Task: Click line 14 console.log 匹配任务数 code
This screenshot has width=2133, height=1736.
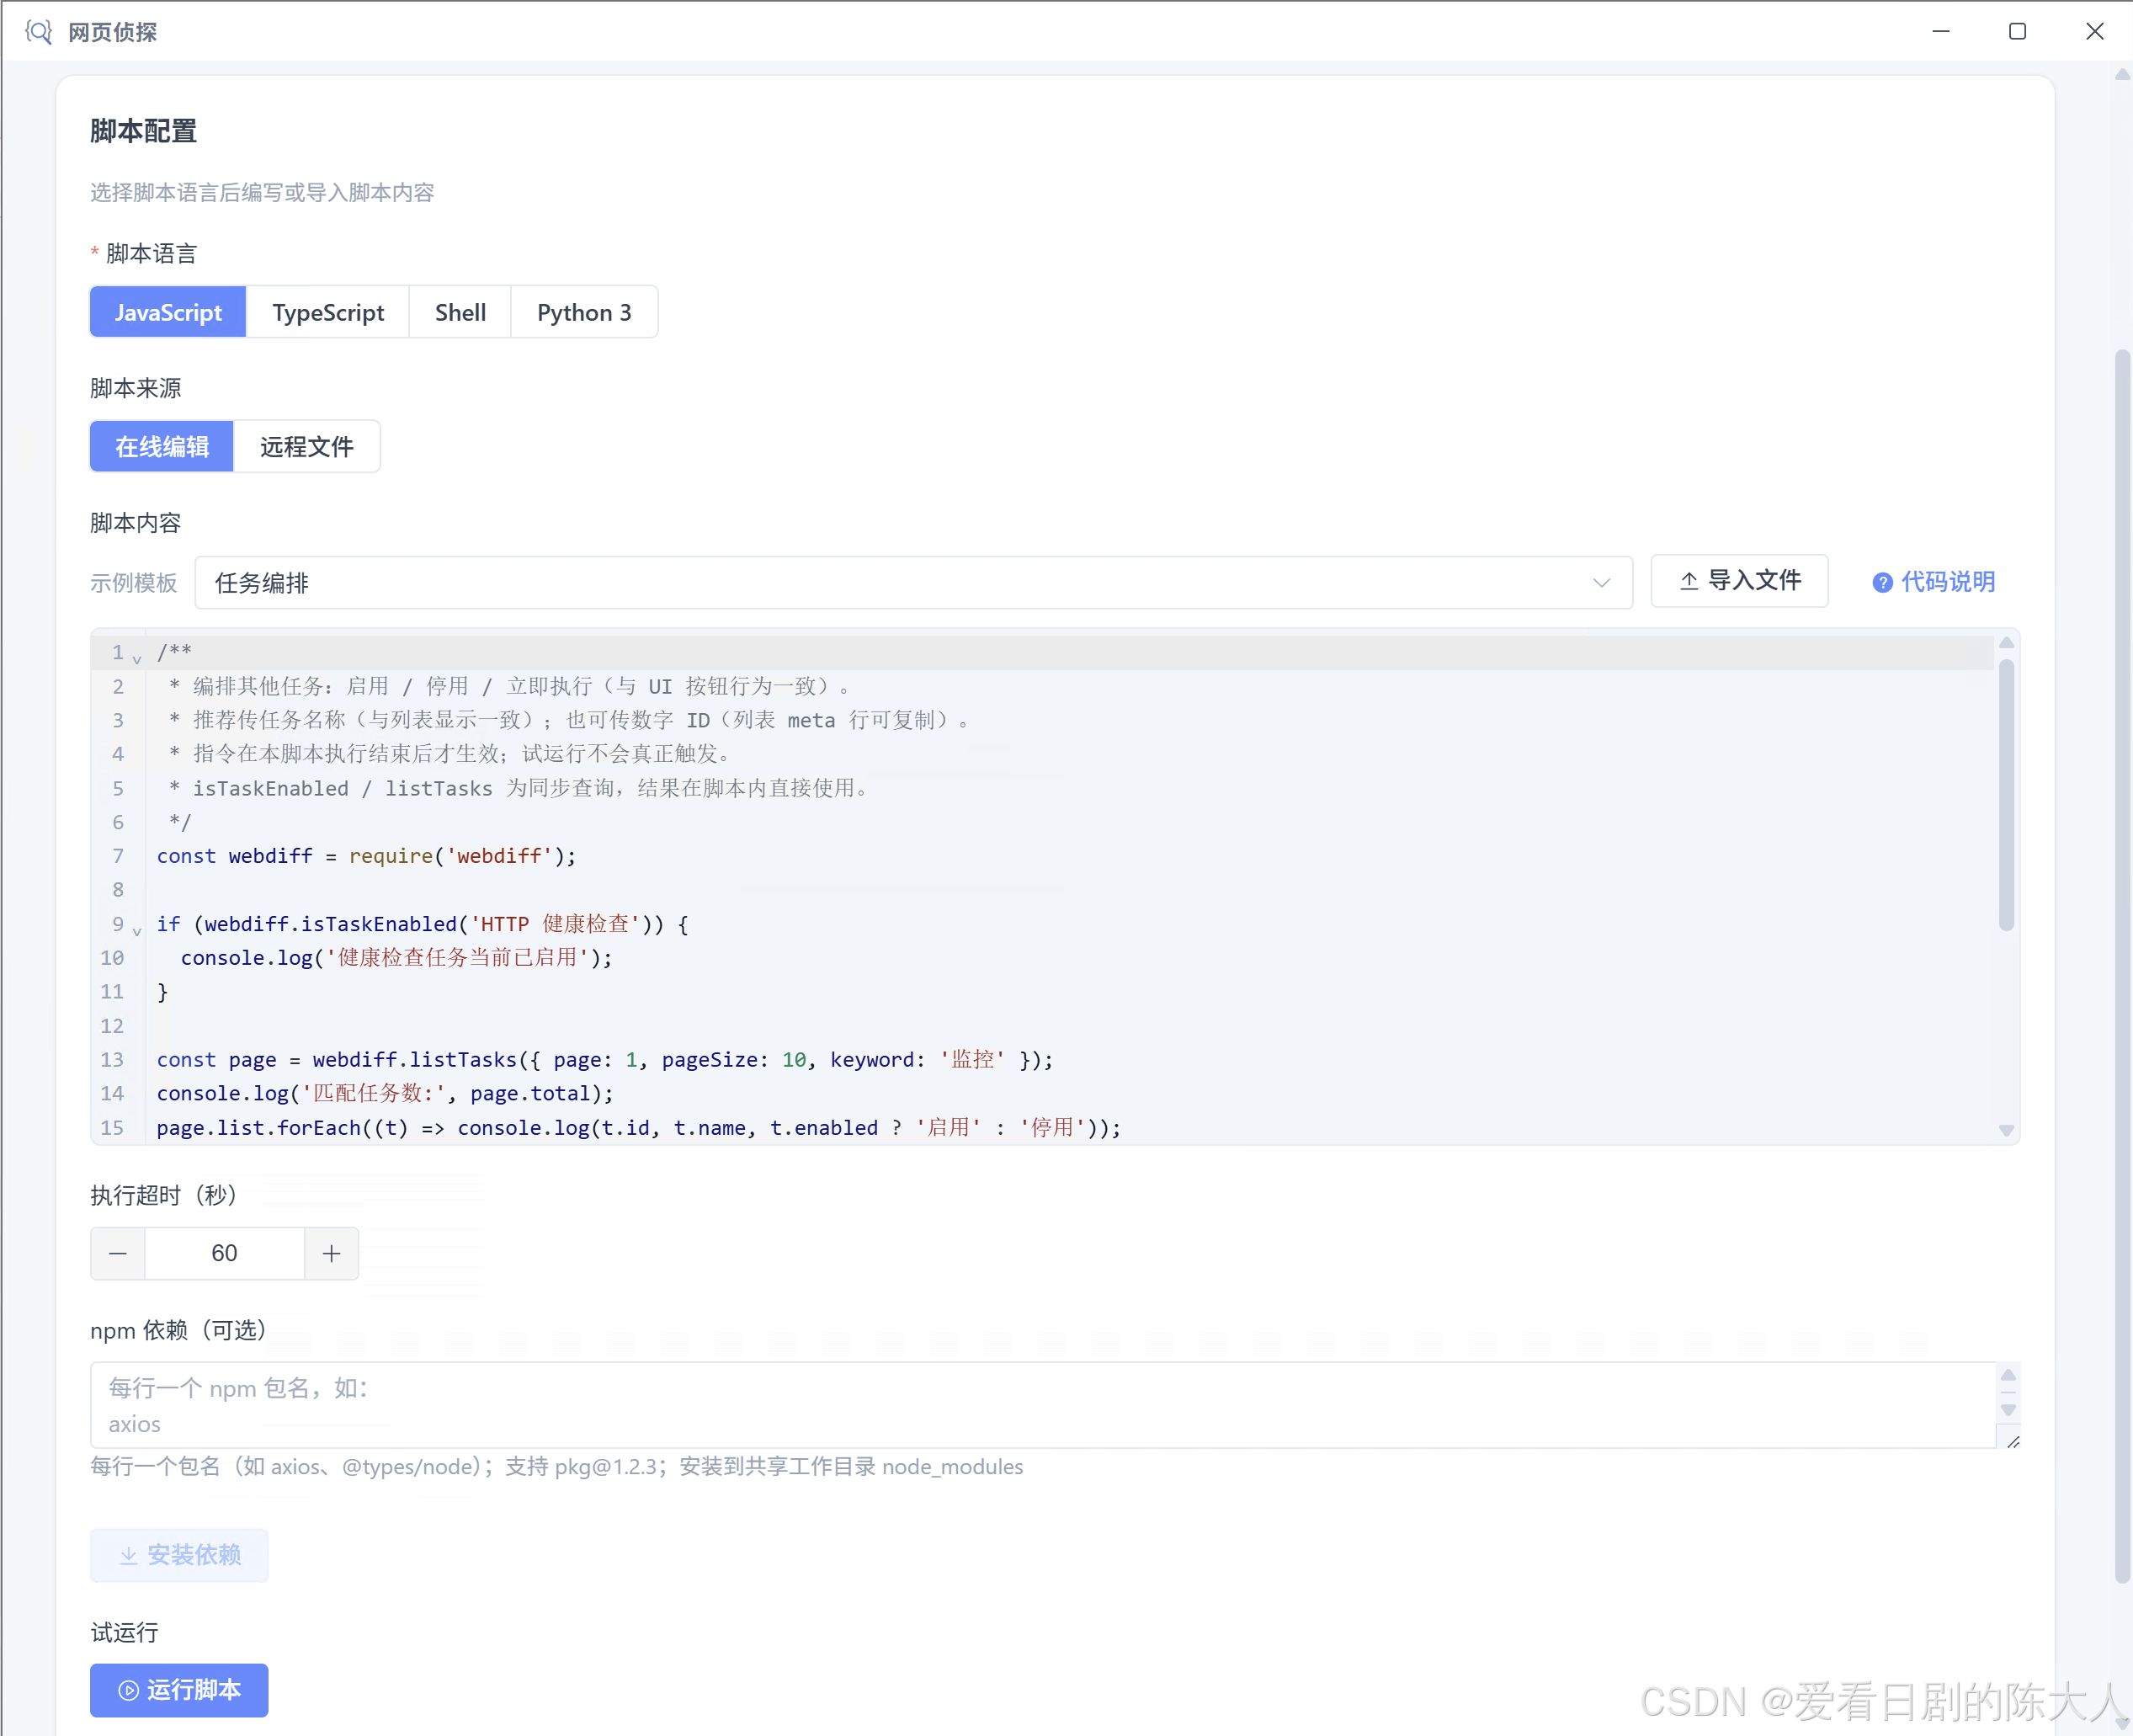Action: point(385,1094)
